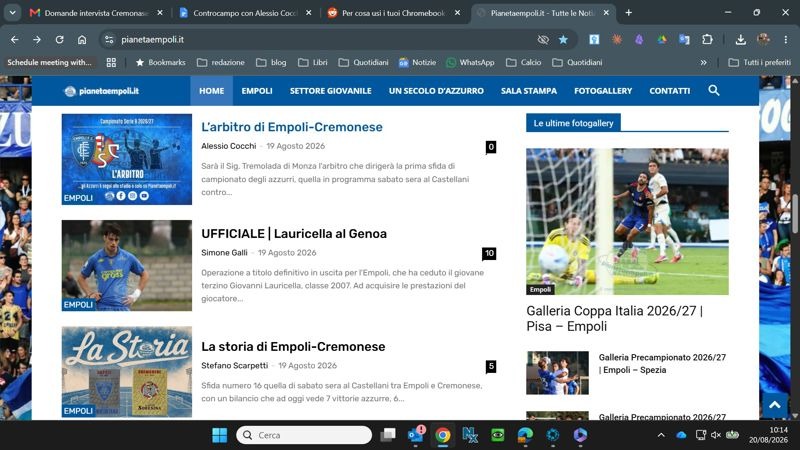Open the Schedule meeting with bookmark
This screenshot has width=800, height=450.
coord(49,62)
